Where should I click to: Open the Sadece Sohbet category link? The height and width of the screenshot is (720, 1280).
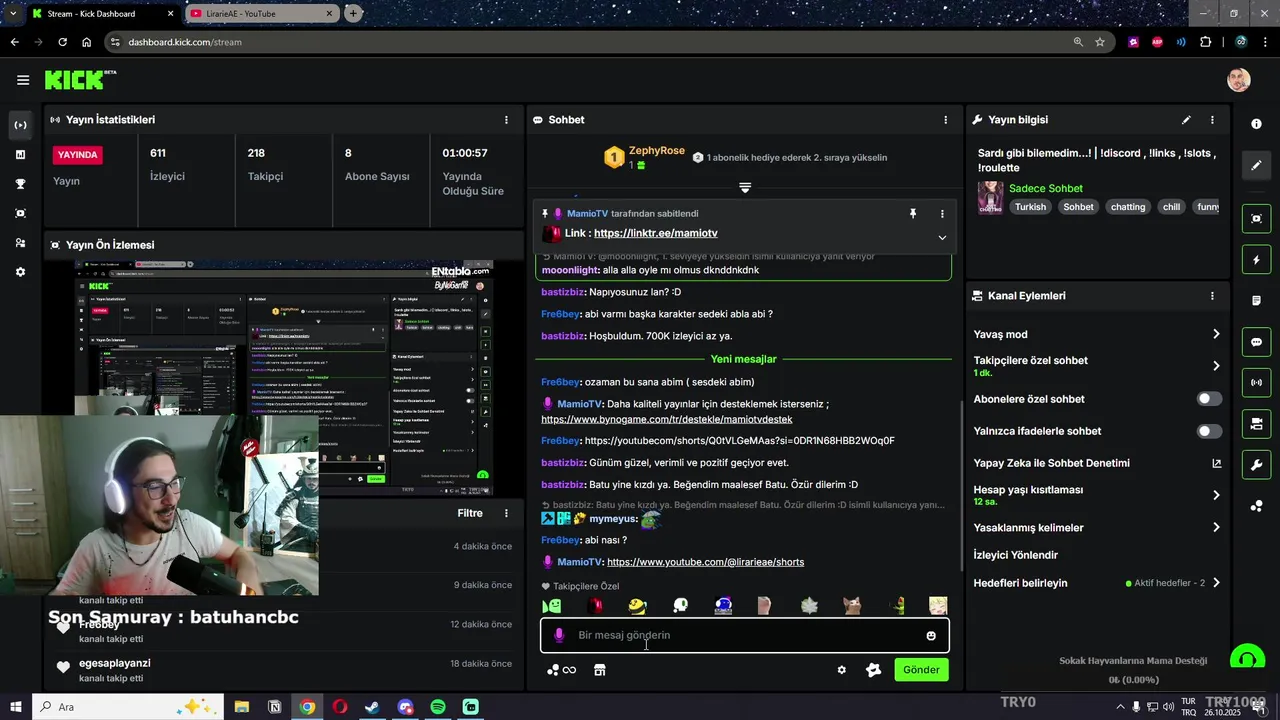click(x=1046, y=188)
